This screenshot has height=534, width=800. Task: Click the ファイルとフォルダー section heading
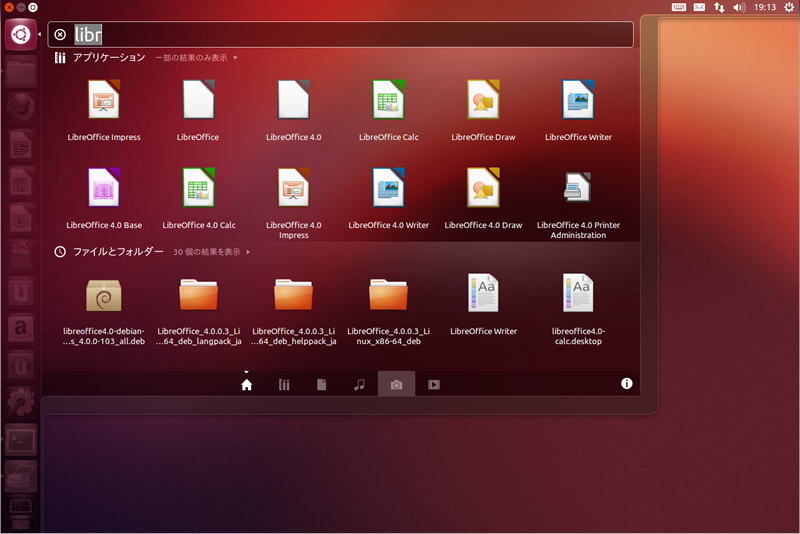[118, 252]
